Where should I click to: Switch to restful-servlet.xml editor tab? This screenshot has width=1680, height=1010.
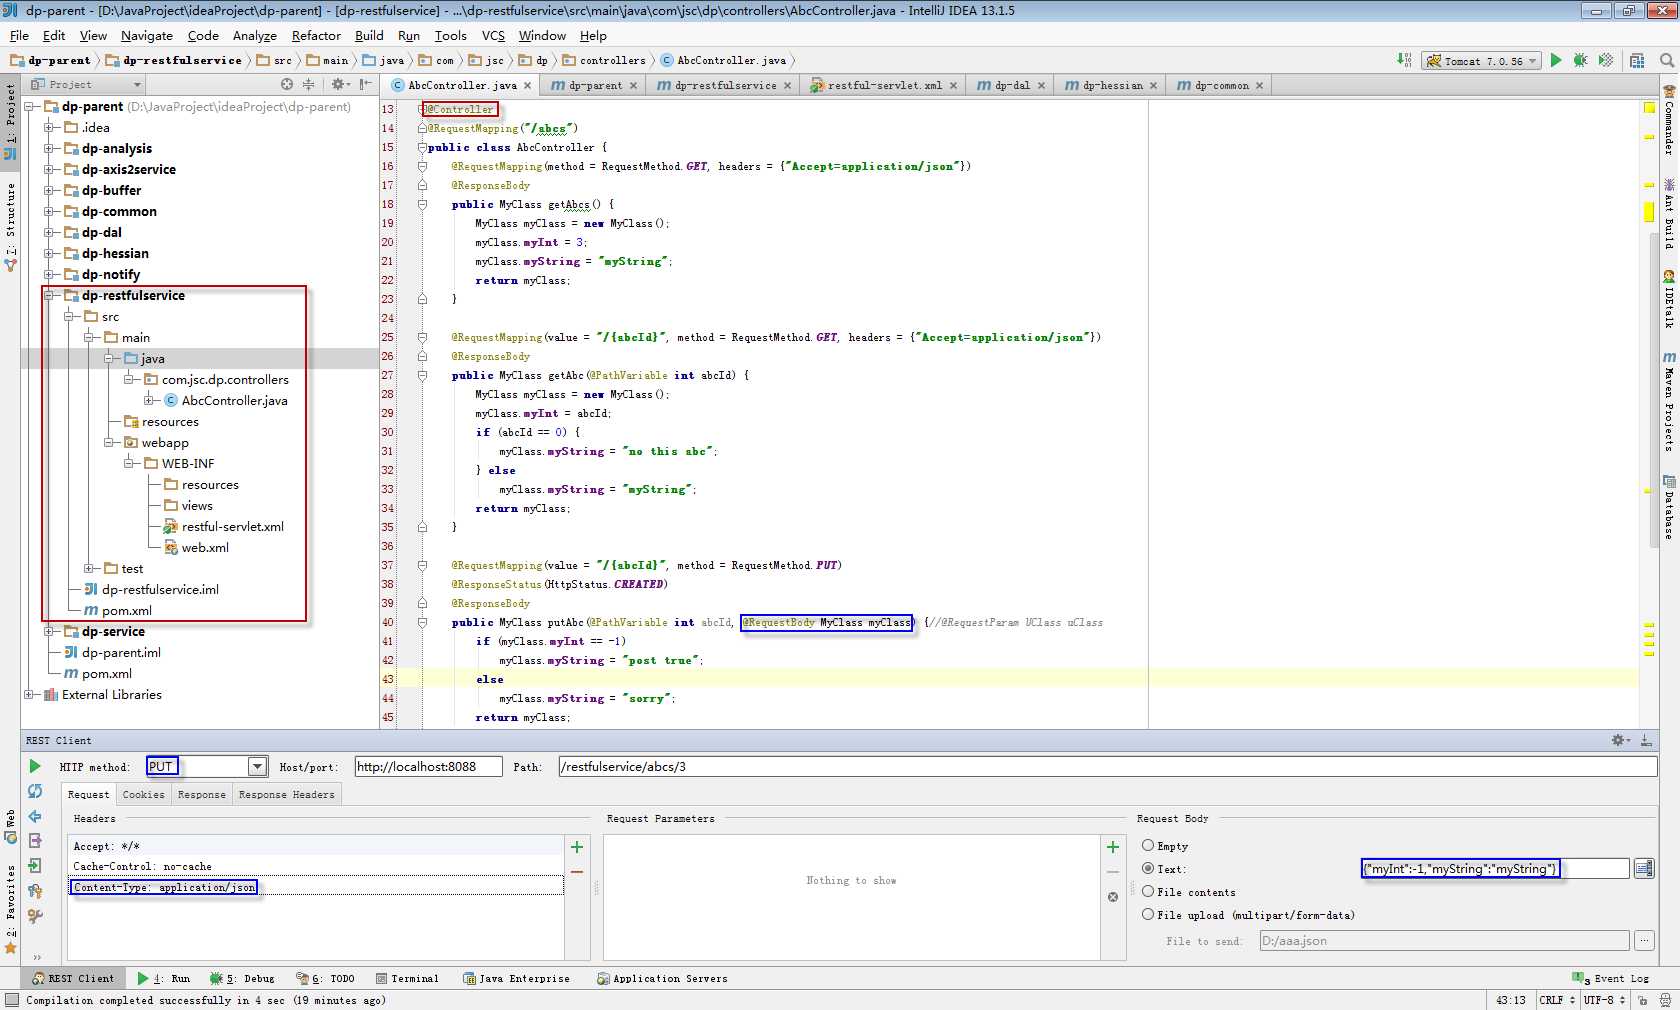[x=884, y=86]
